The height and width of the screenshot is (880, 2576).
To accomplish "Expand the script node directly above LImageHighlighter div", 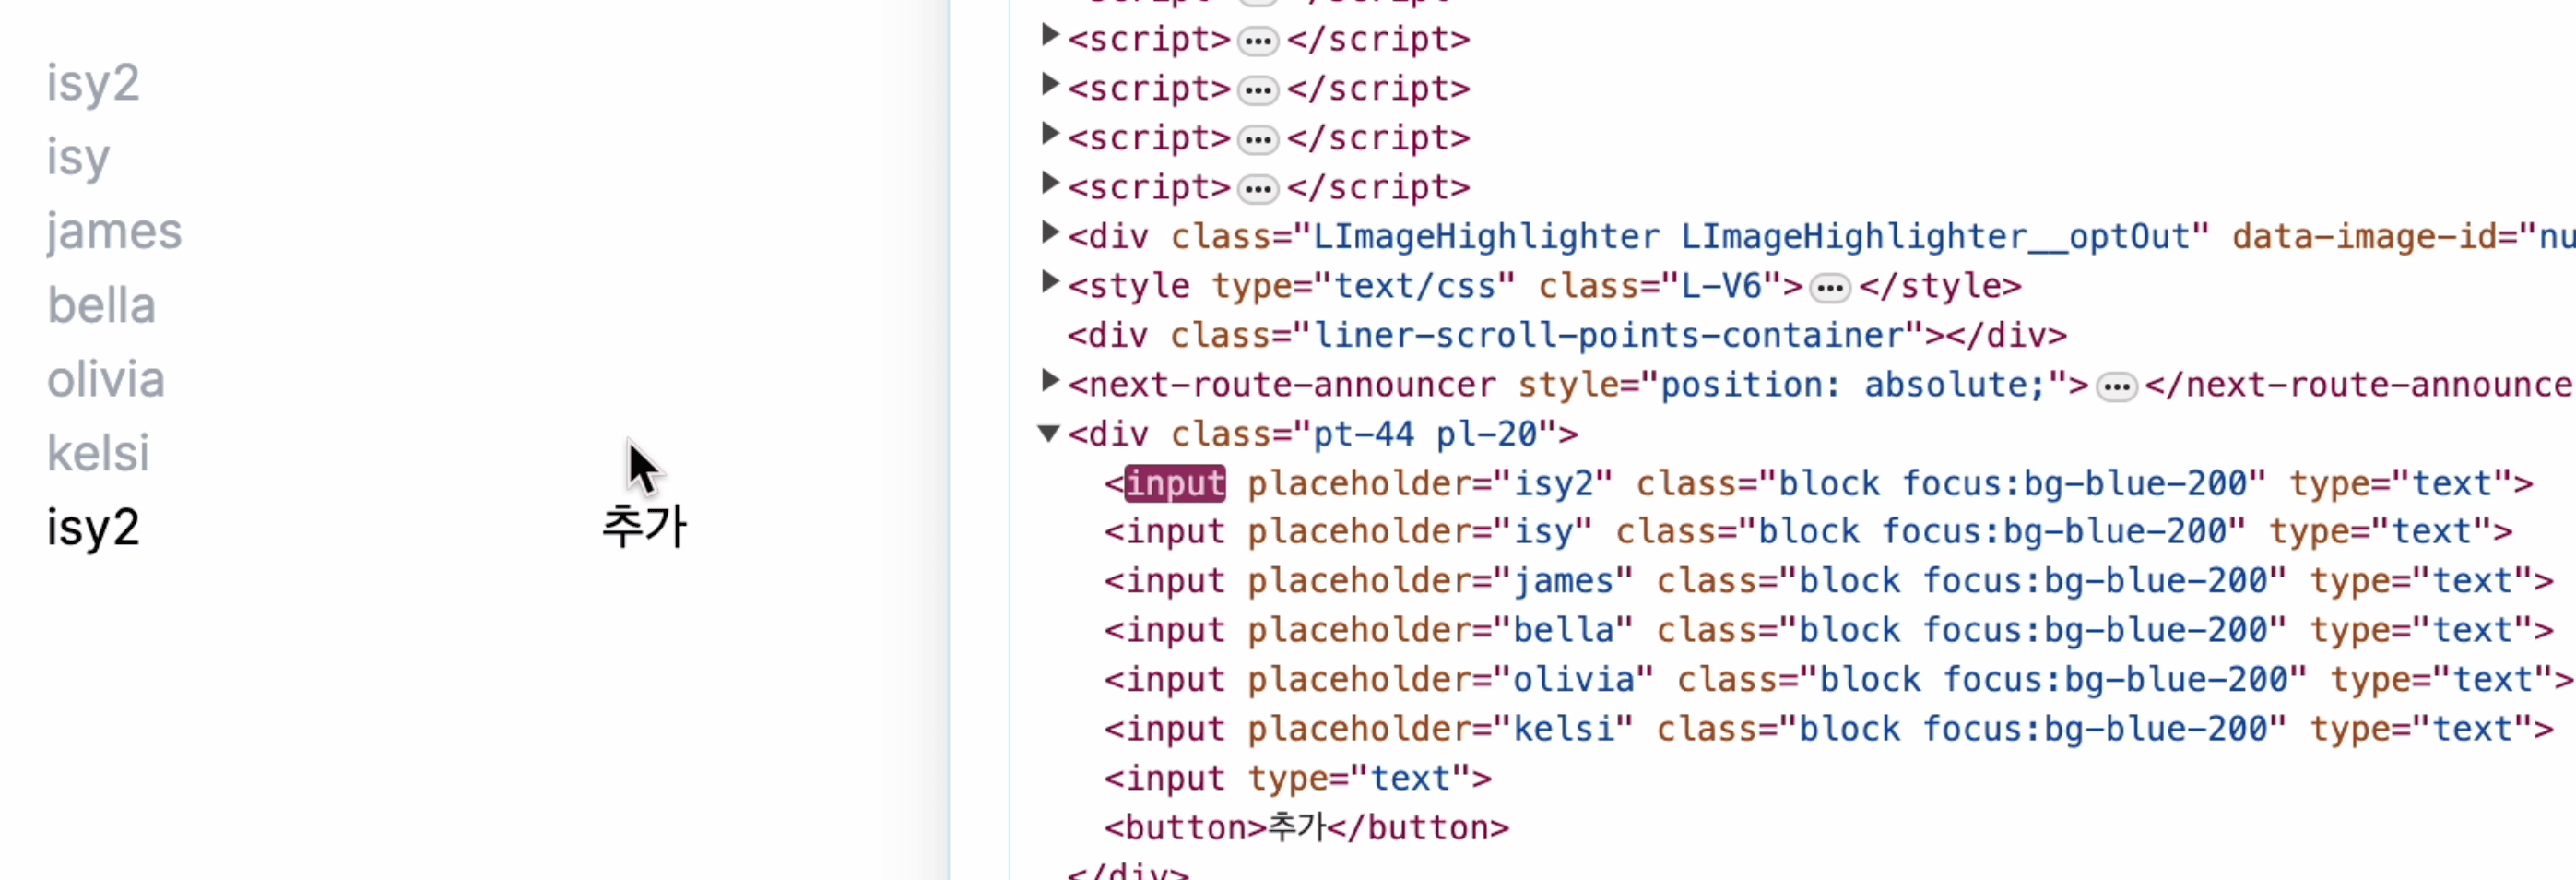I will click(x=1049, y=184).
